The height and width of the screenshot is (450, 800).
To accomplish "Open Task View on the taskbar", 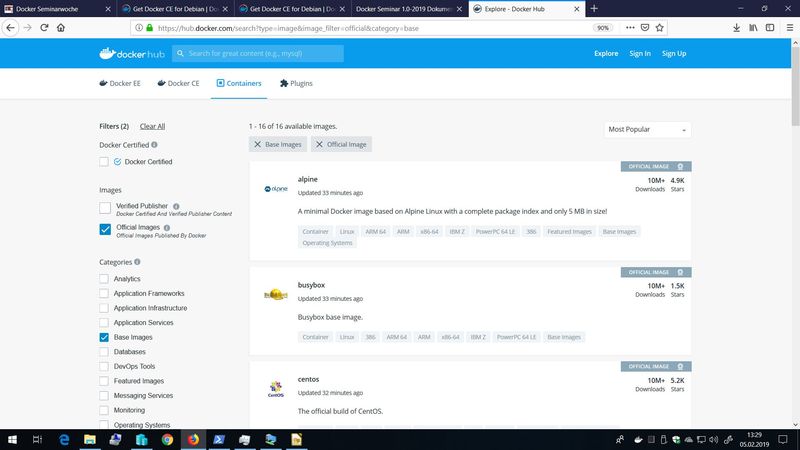I will coord(37,439).
